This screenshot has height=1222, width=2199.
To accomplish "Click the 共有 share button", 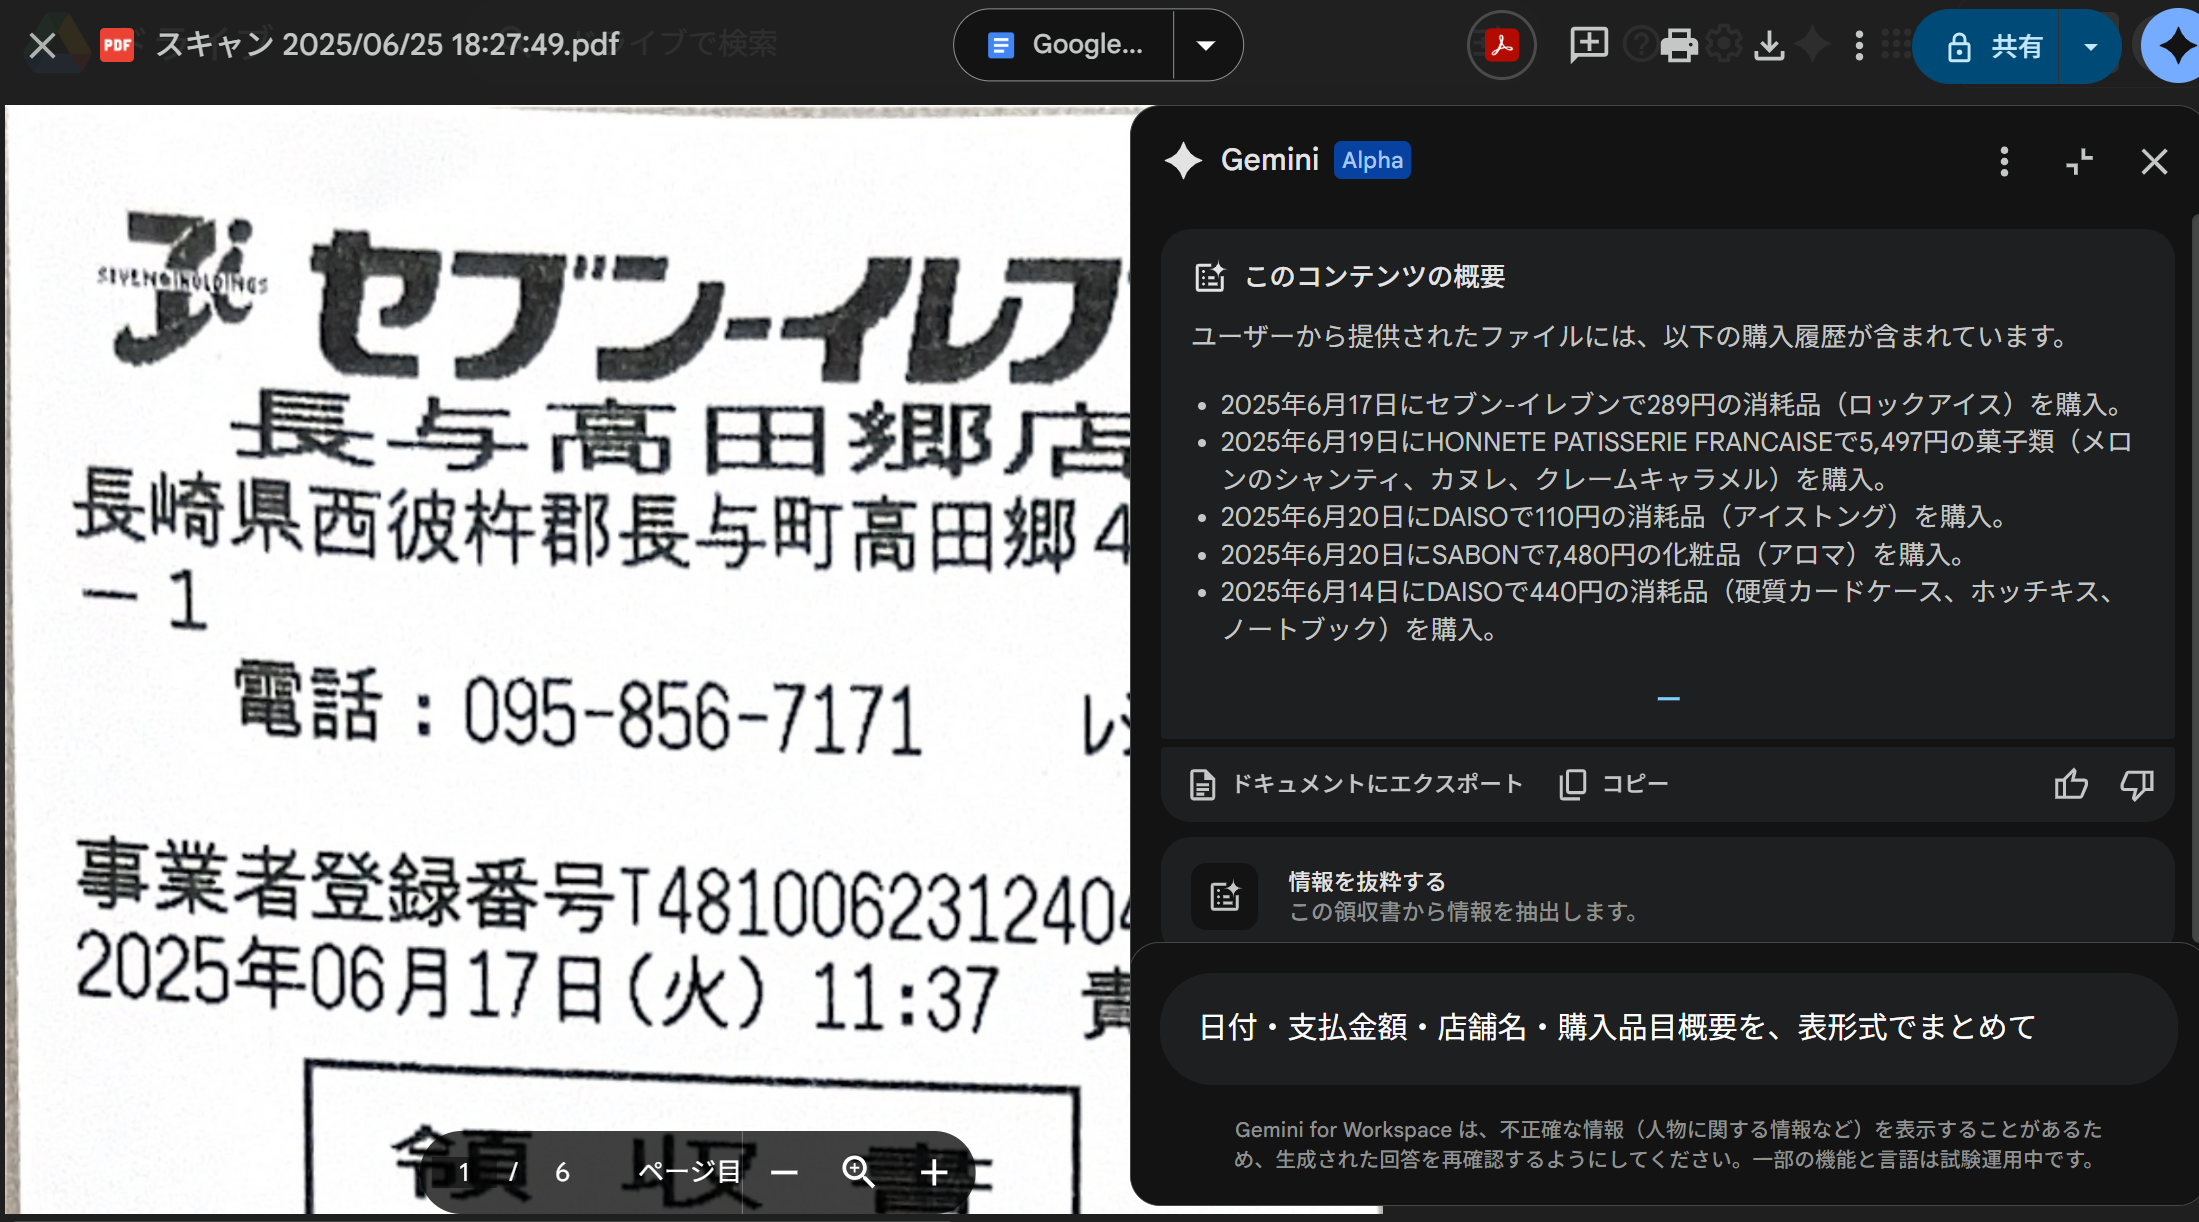I will tap(1988, 46).
